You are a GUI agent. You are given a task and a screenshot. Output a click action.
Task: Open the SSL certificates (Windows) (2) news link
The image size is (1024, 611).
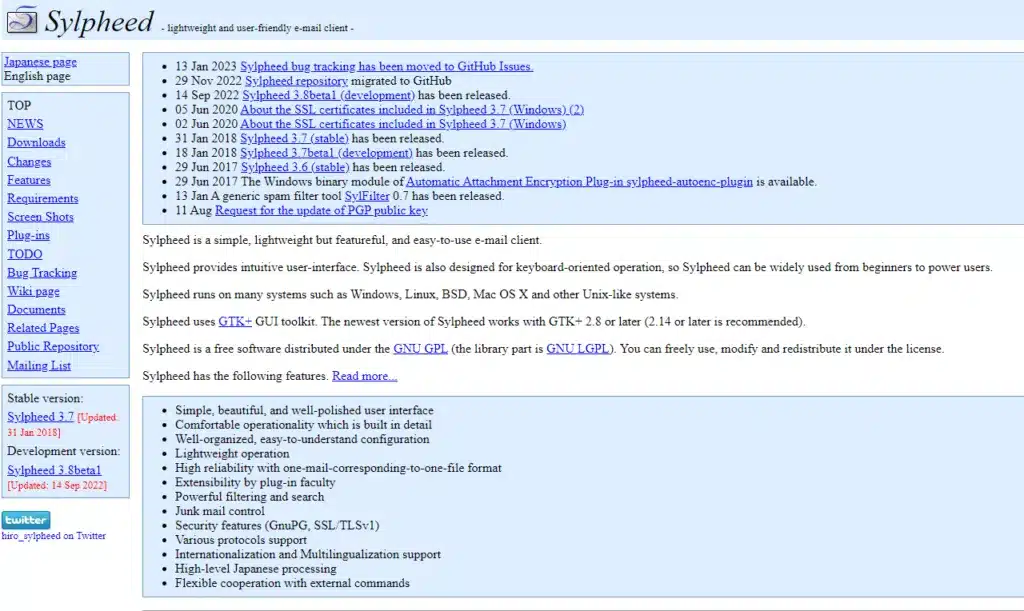[412, 109]
